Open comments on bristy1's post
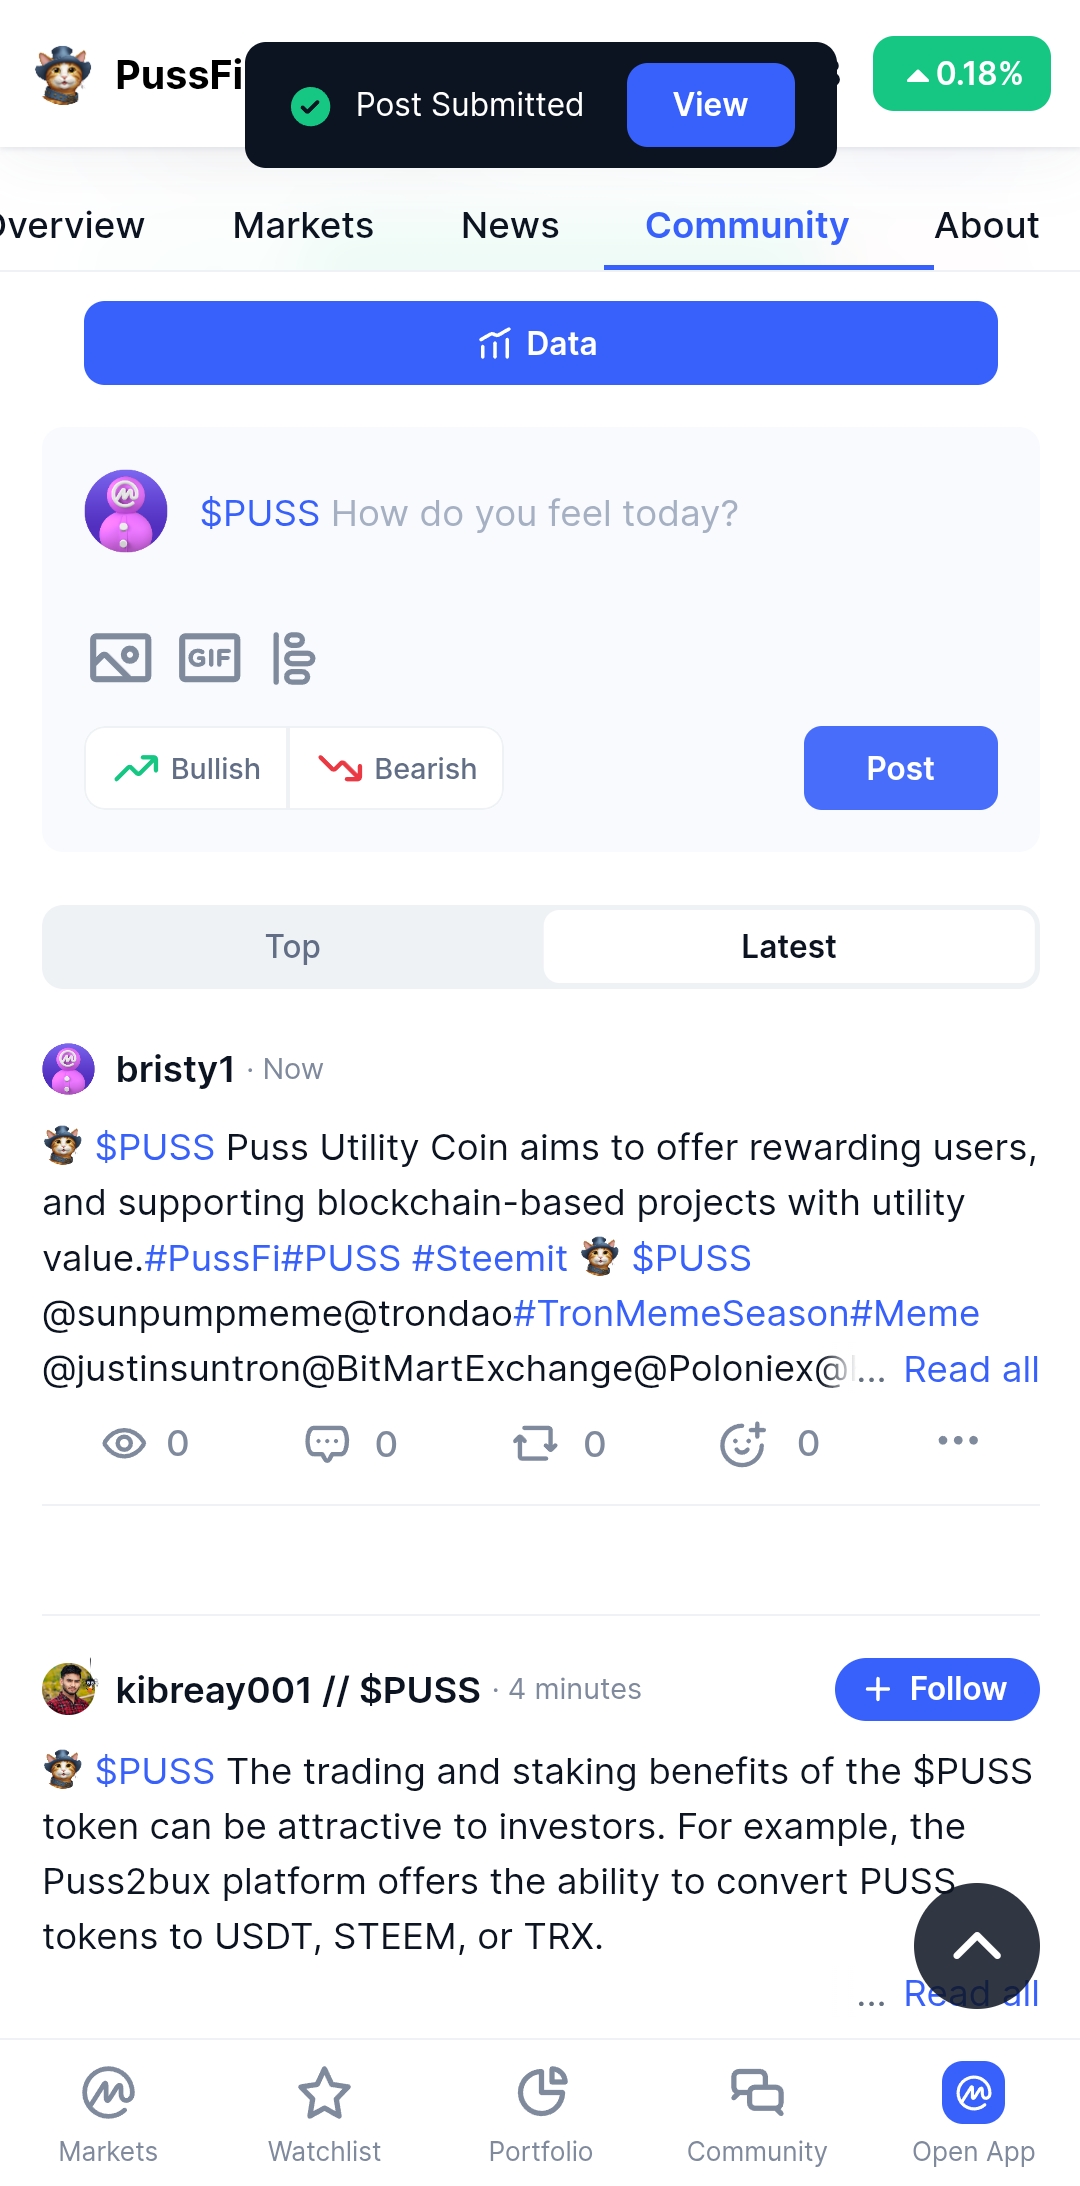This screenshot has height=2186, width=1080. [x=327, y=1443]
